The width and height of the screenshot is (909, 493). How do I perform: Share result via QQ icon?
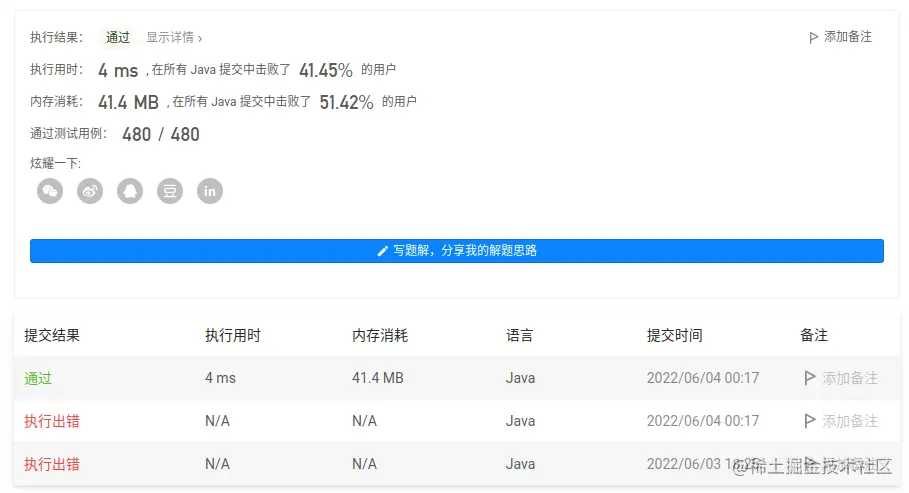(x=130, y=191)
